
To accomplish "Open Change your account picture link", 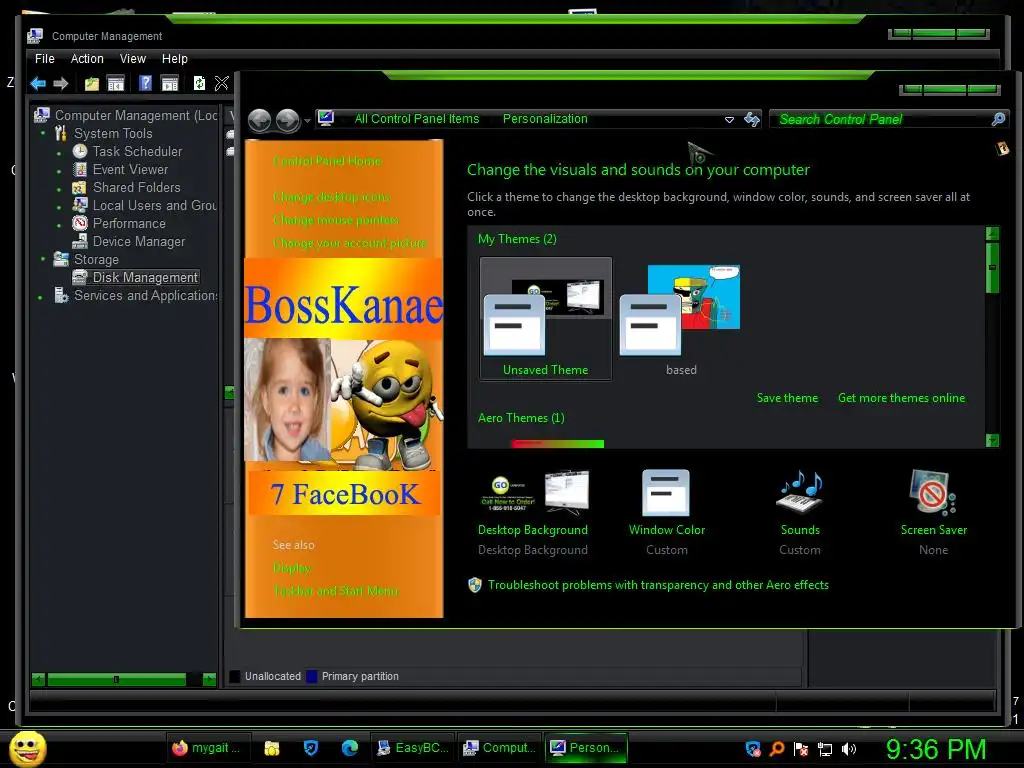I will pos(349,243).
